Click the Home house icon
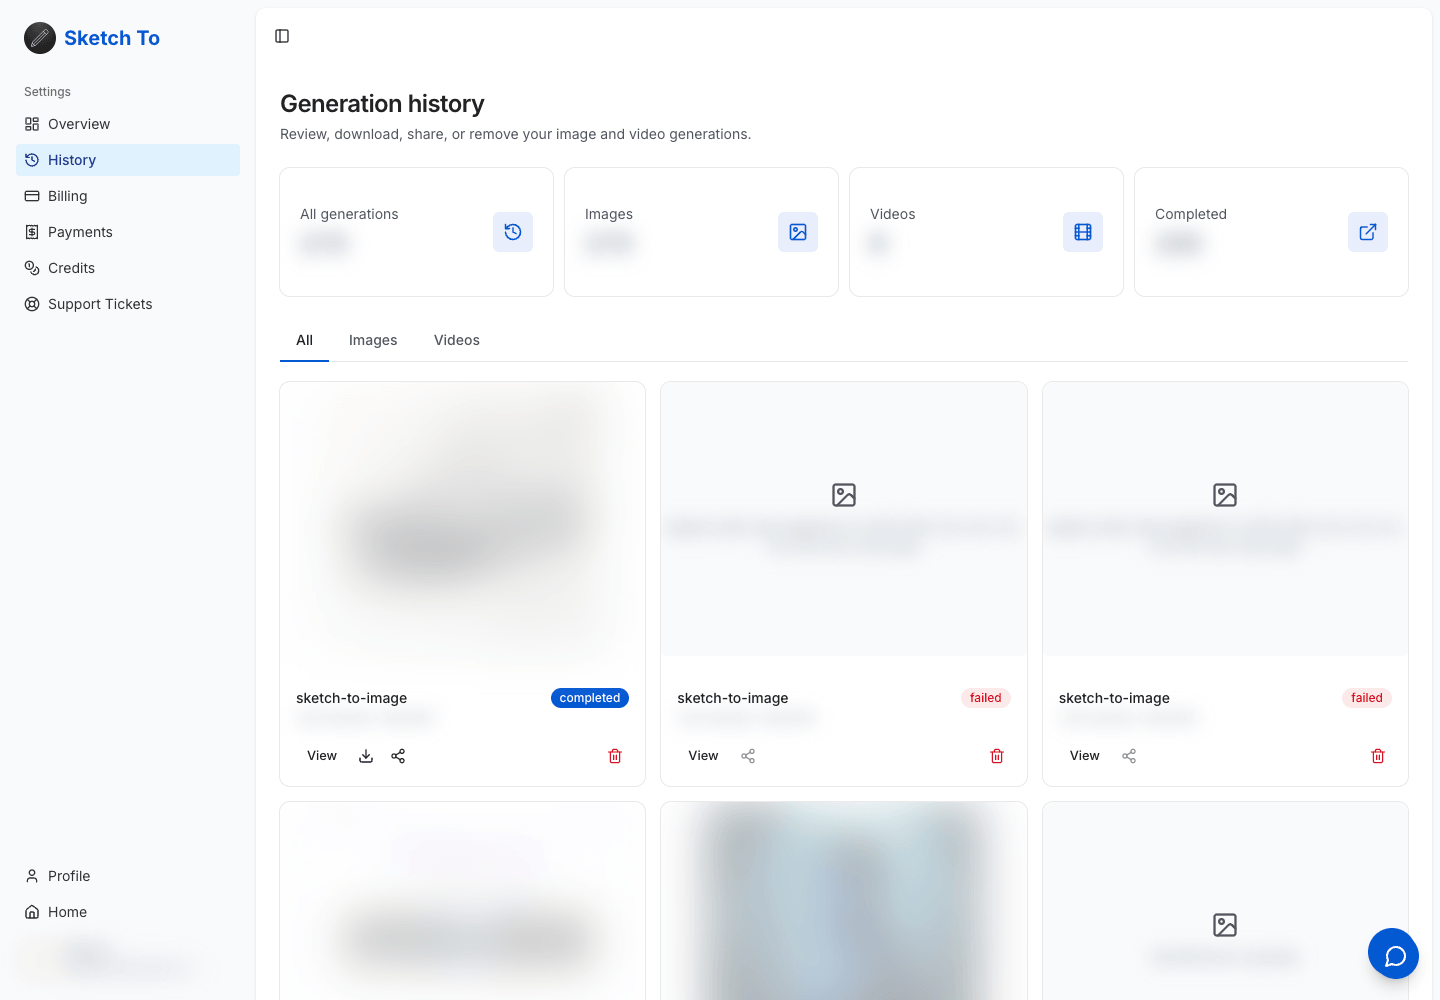The image size is (1440, 1000). pos(32,912)
